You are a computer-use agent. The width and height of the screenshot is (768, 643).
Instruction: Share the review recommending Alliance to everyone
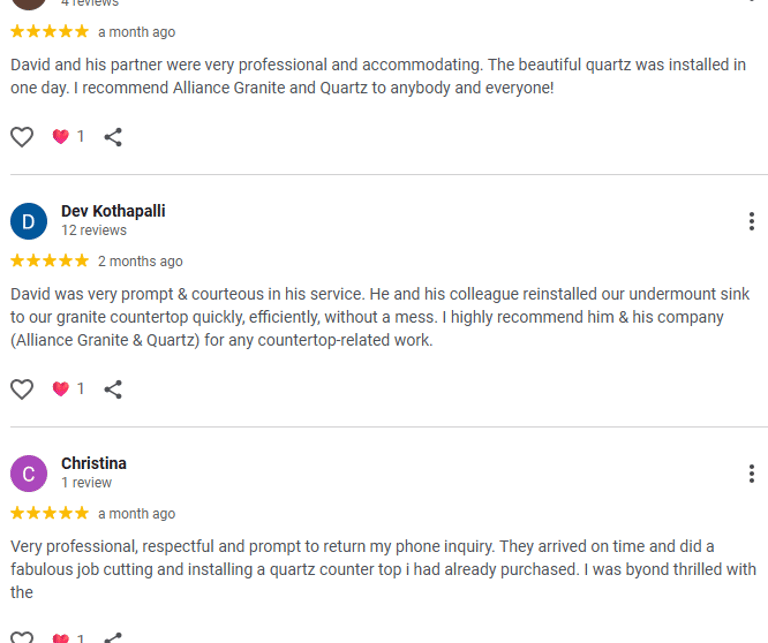point(113,137)
